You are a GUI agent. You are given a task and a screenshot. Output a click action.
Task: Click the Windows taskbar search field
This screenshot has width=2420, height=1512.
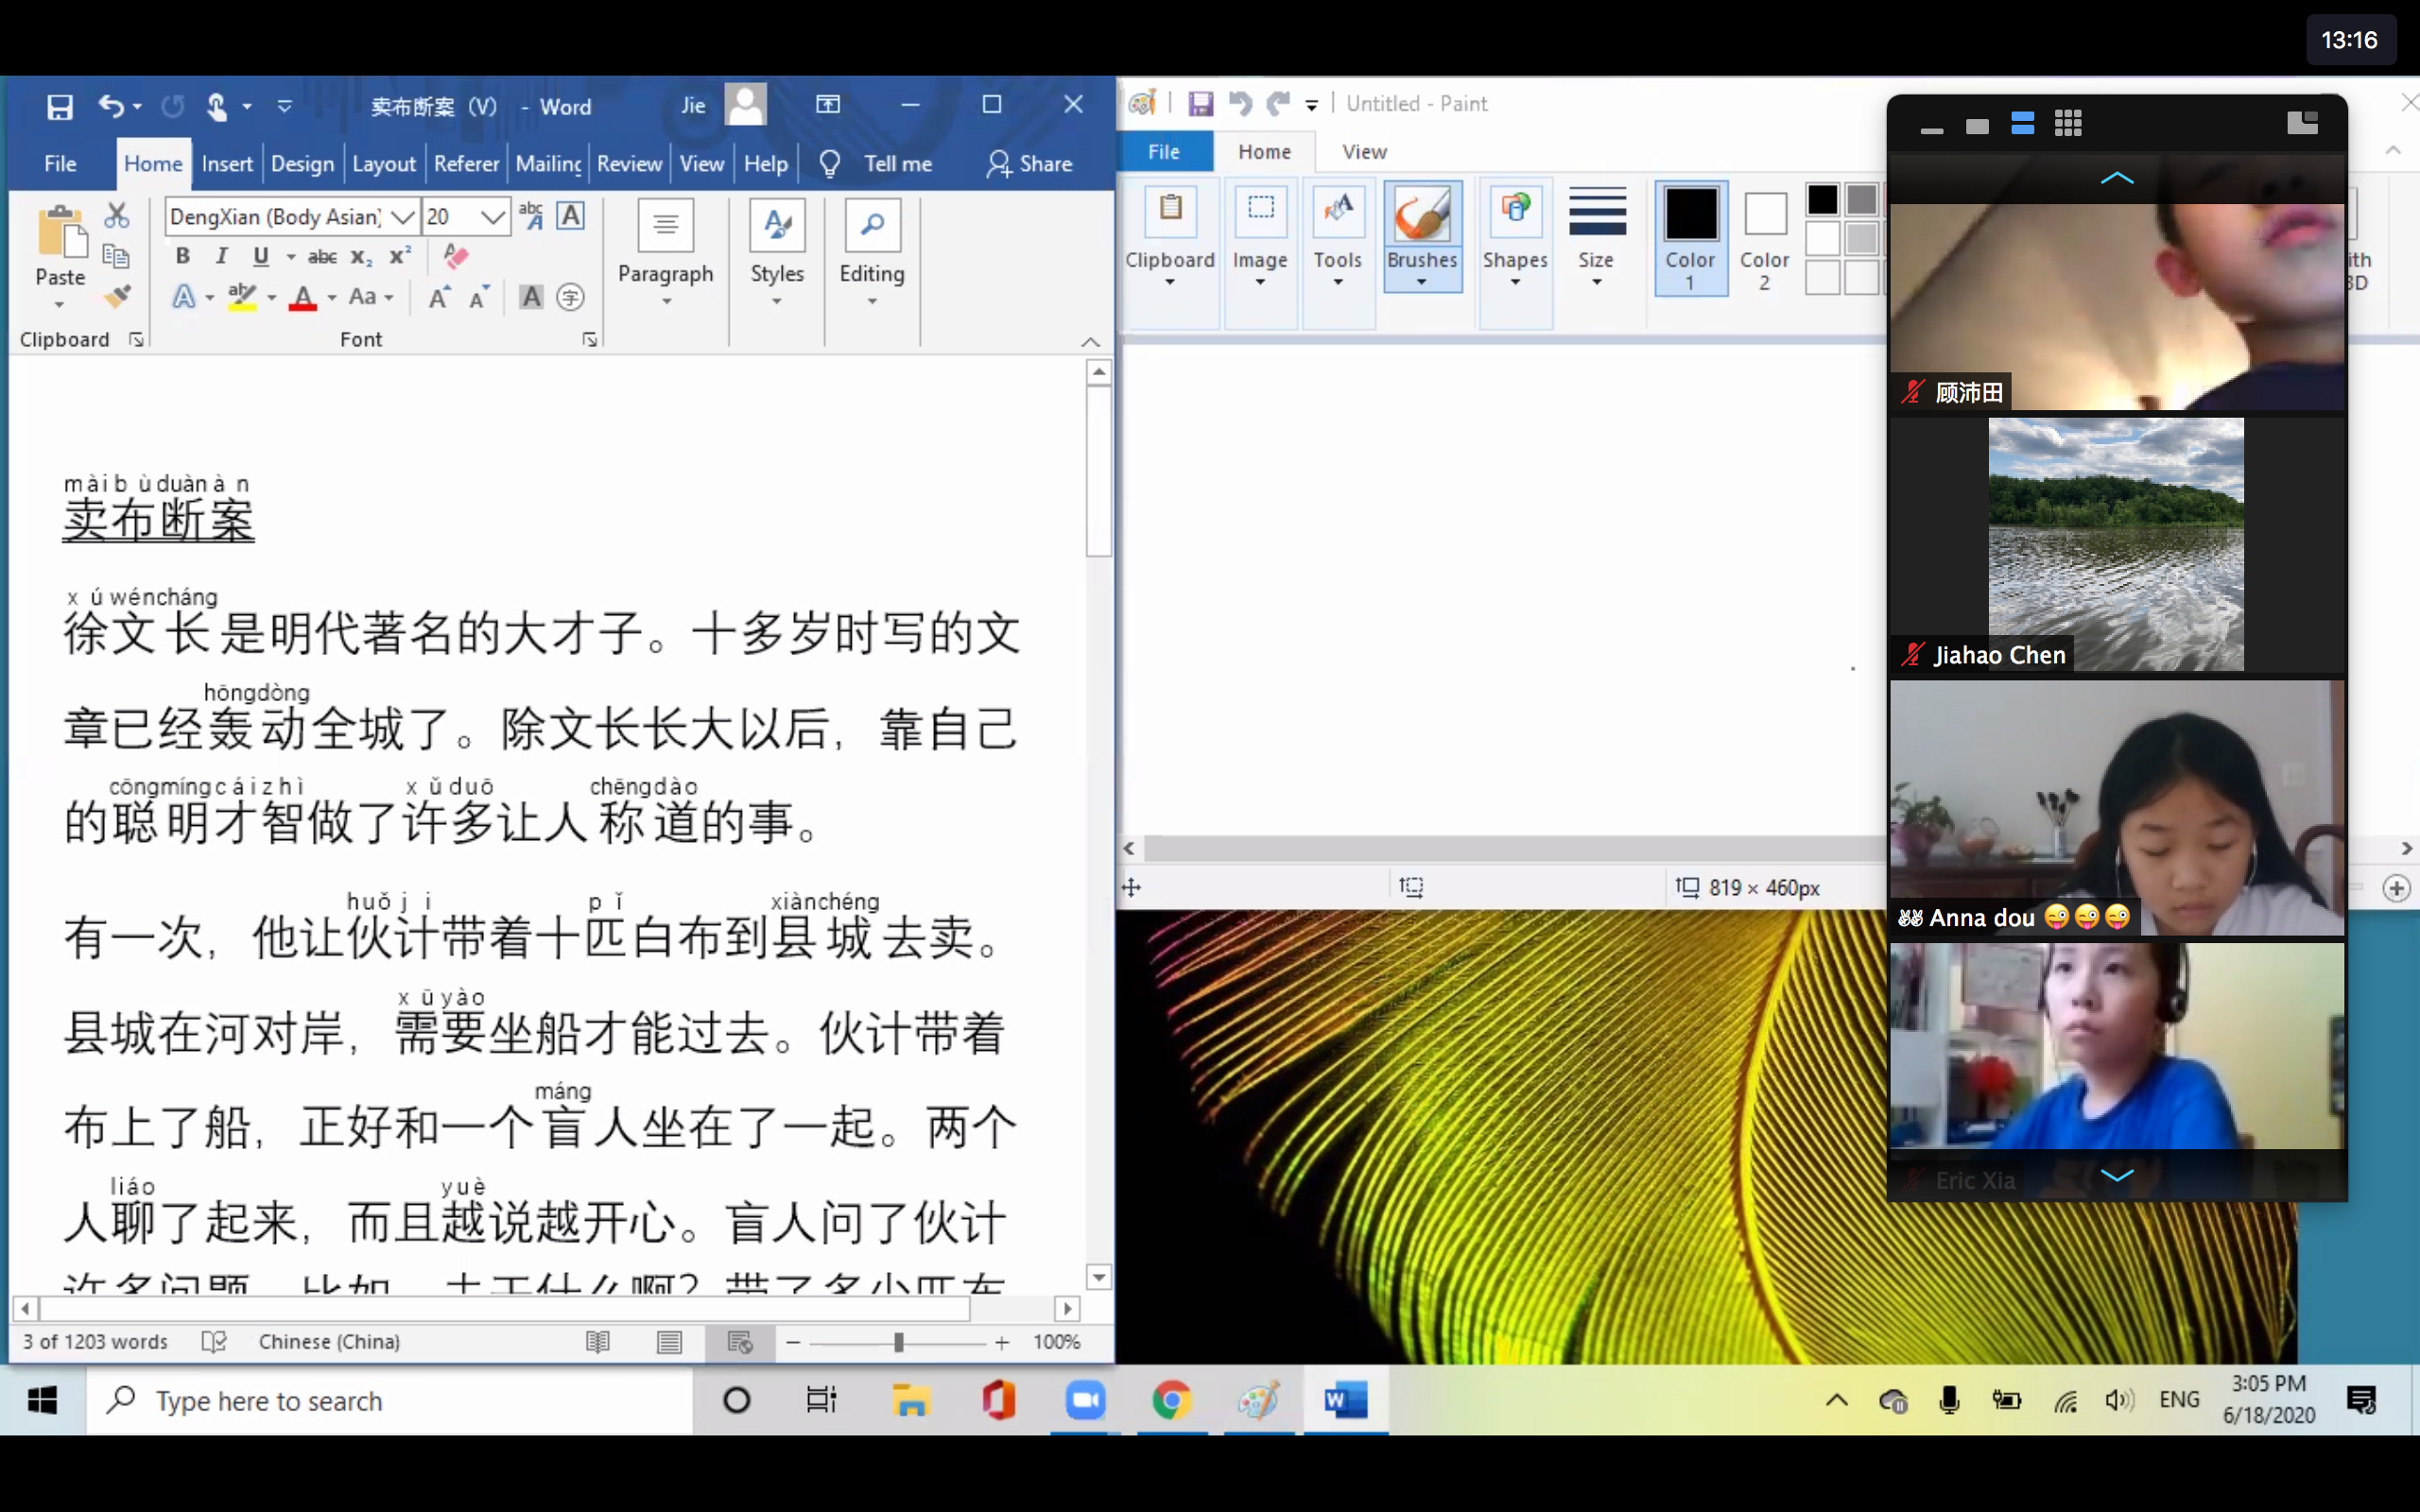(x=390, y=1400)
